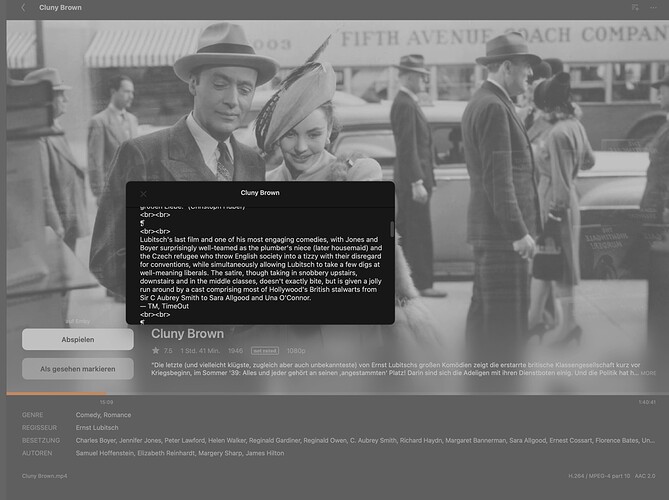
Task: Click the Abspielen button
Action: pos(78,340)
